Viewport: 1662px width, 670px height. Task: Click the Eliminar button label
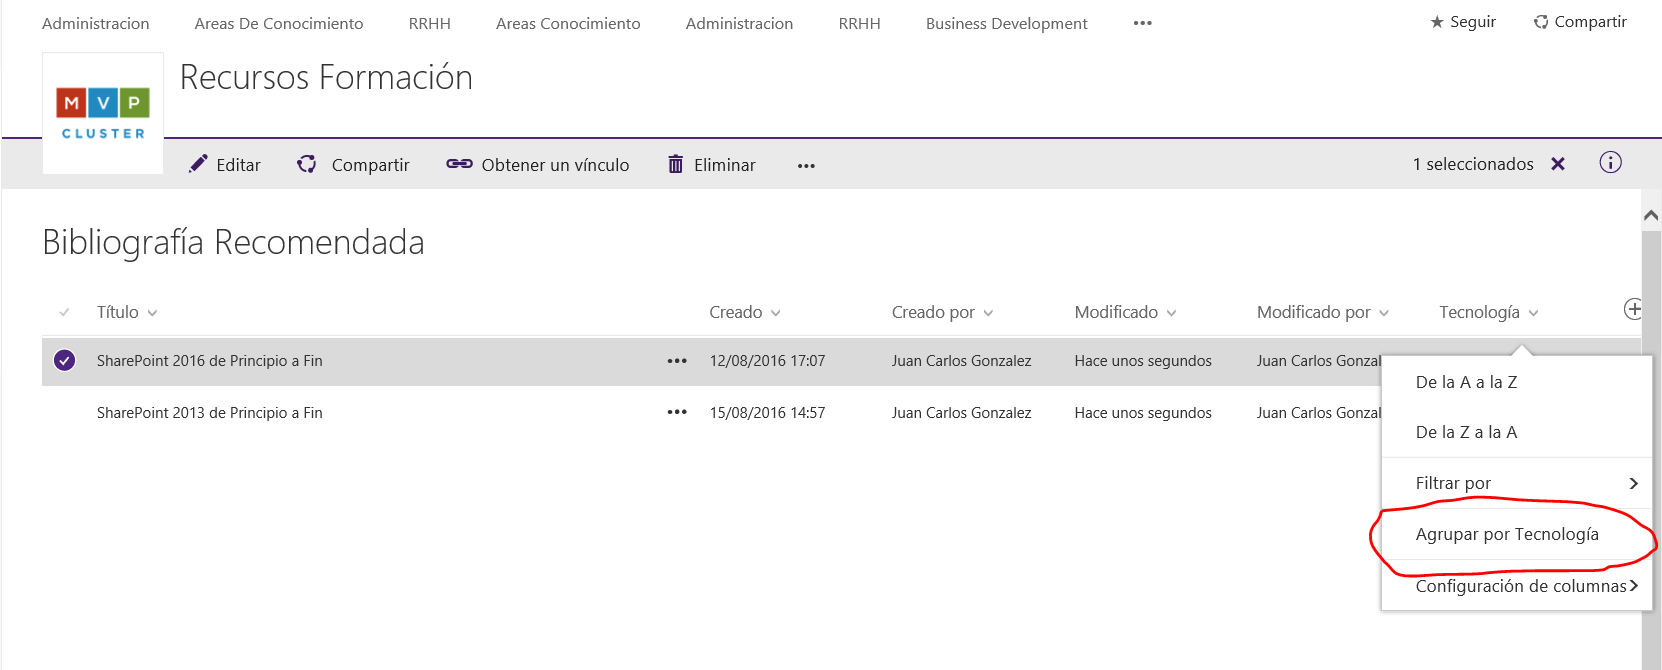[725, 165]
